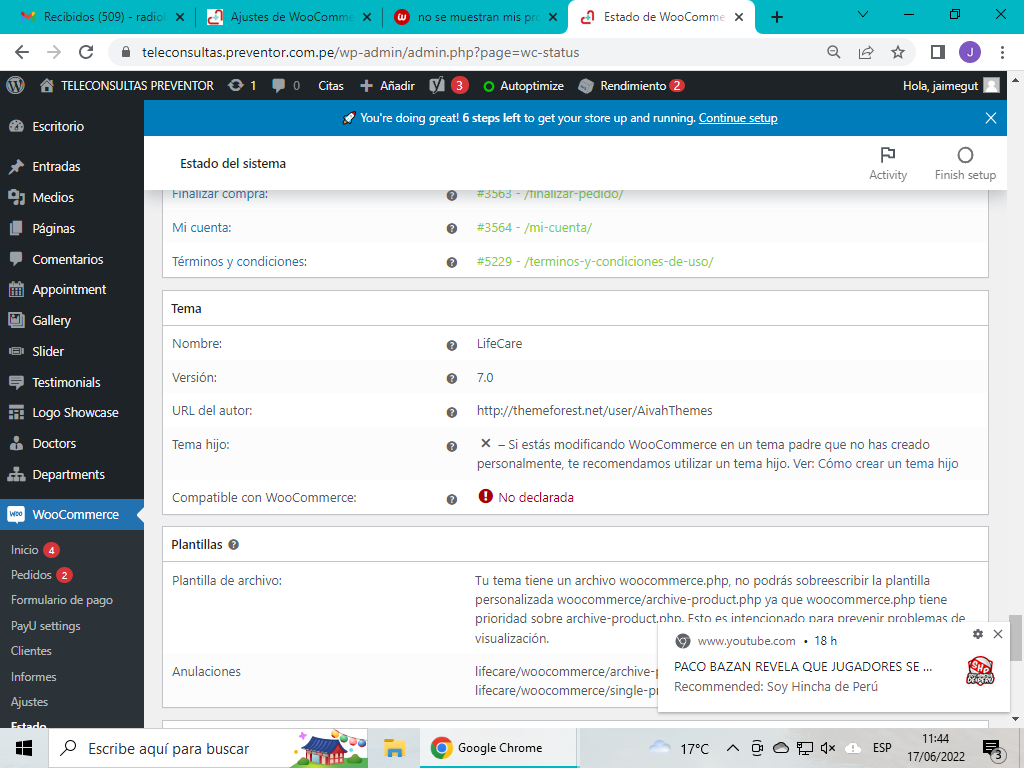The image size is (1024, 768).
Task: Click help icon beside URL del autor
Action: tap(451, 412)
